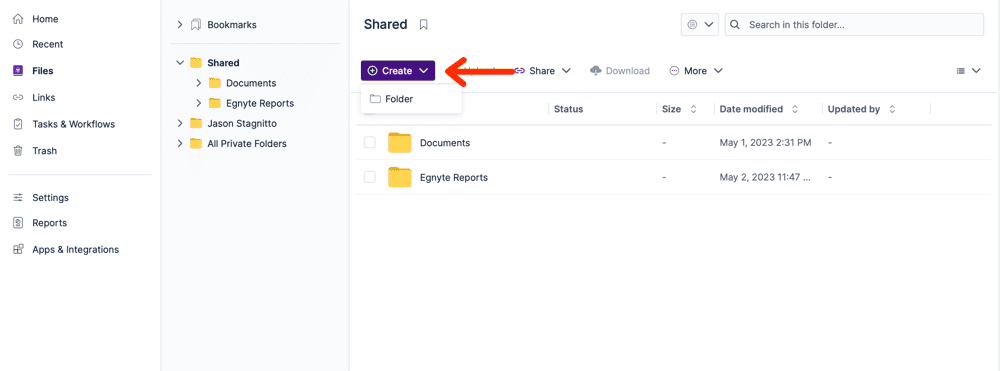
Task: Open the Recent clock icon
Action: pyautogui.click(x=18, y=44)
